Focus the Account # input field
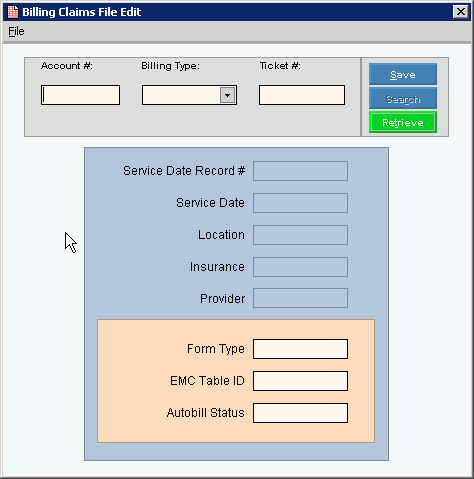Screen dimensions: 474x479 [x=80, y=95]
